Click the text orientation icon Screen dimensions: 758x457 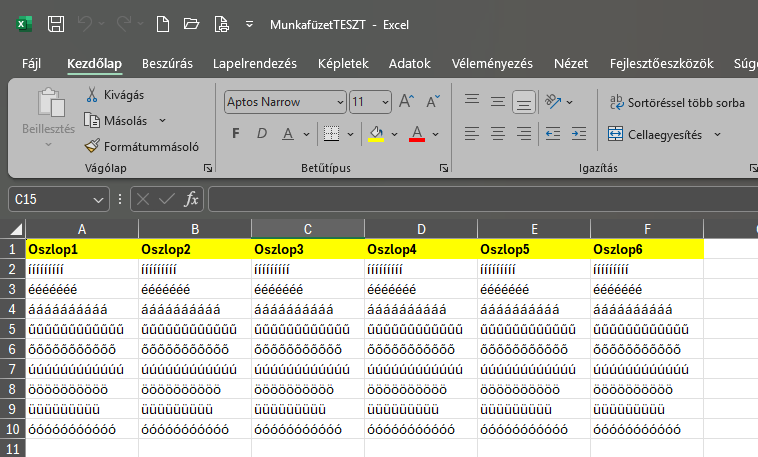(553, 102)
